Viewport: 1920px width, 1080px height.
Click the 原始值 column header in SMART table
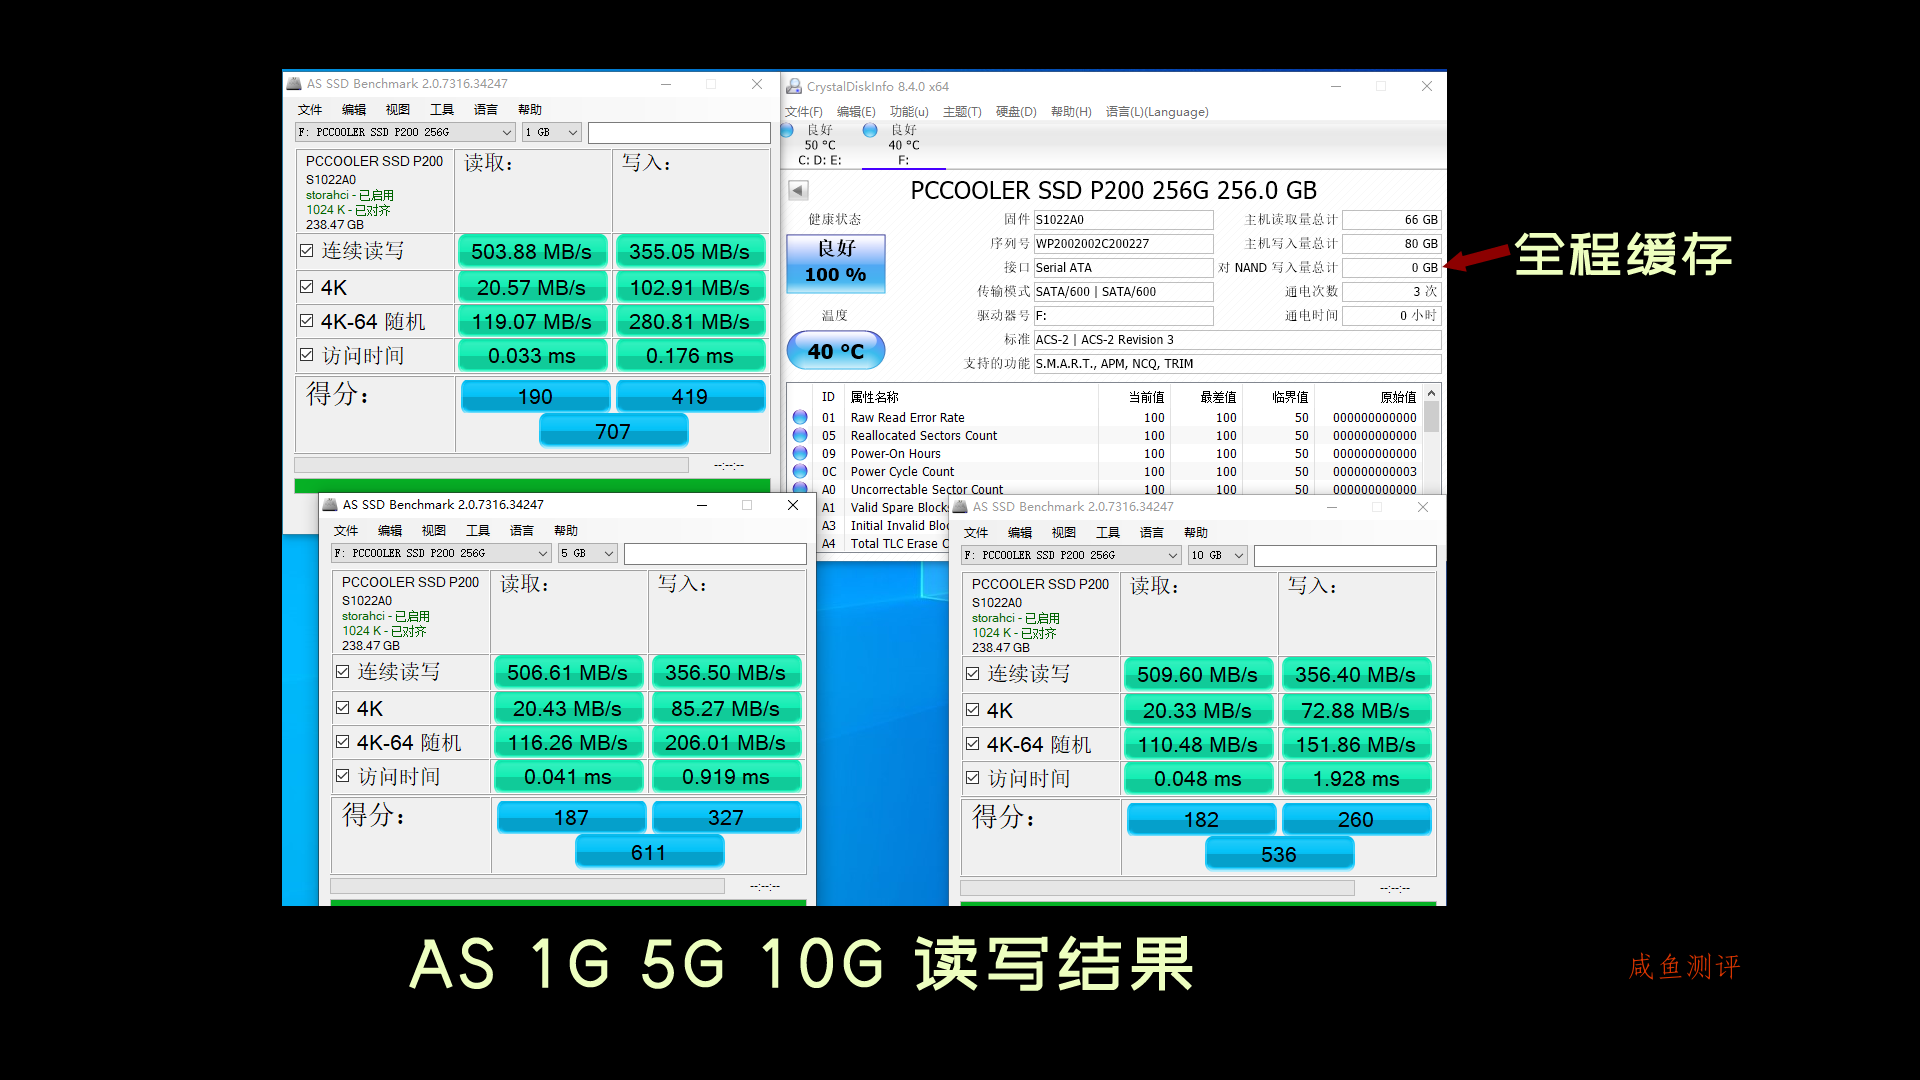[x=1397, y=397]
